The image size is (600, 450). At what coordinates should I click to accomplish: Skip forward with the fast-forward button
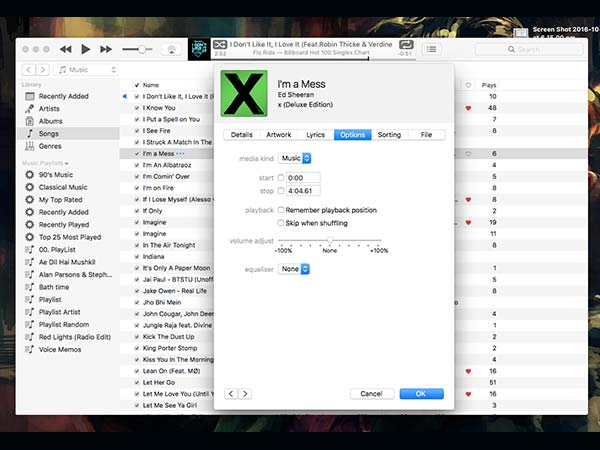pos(106,49)
